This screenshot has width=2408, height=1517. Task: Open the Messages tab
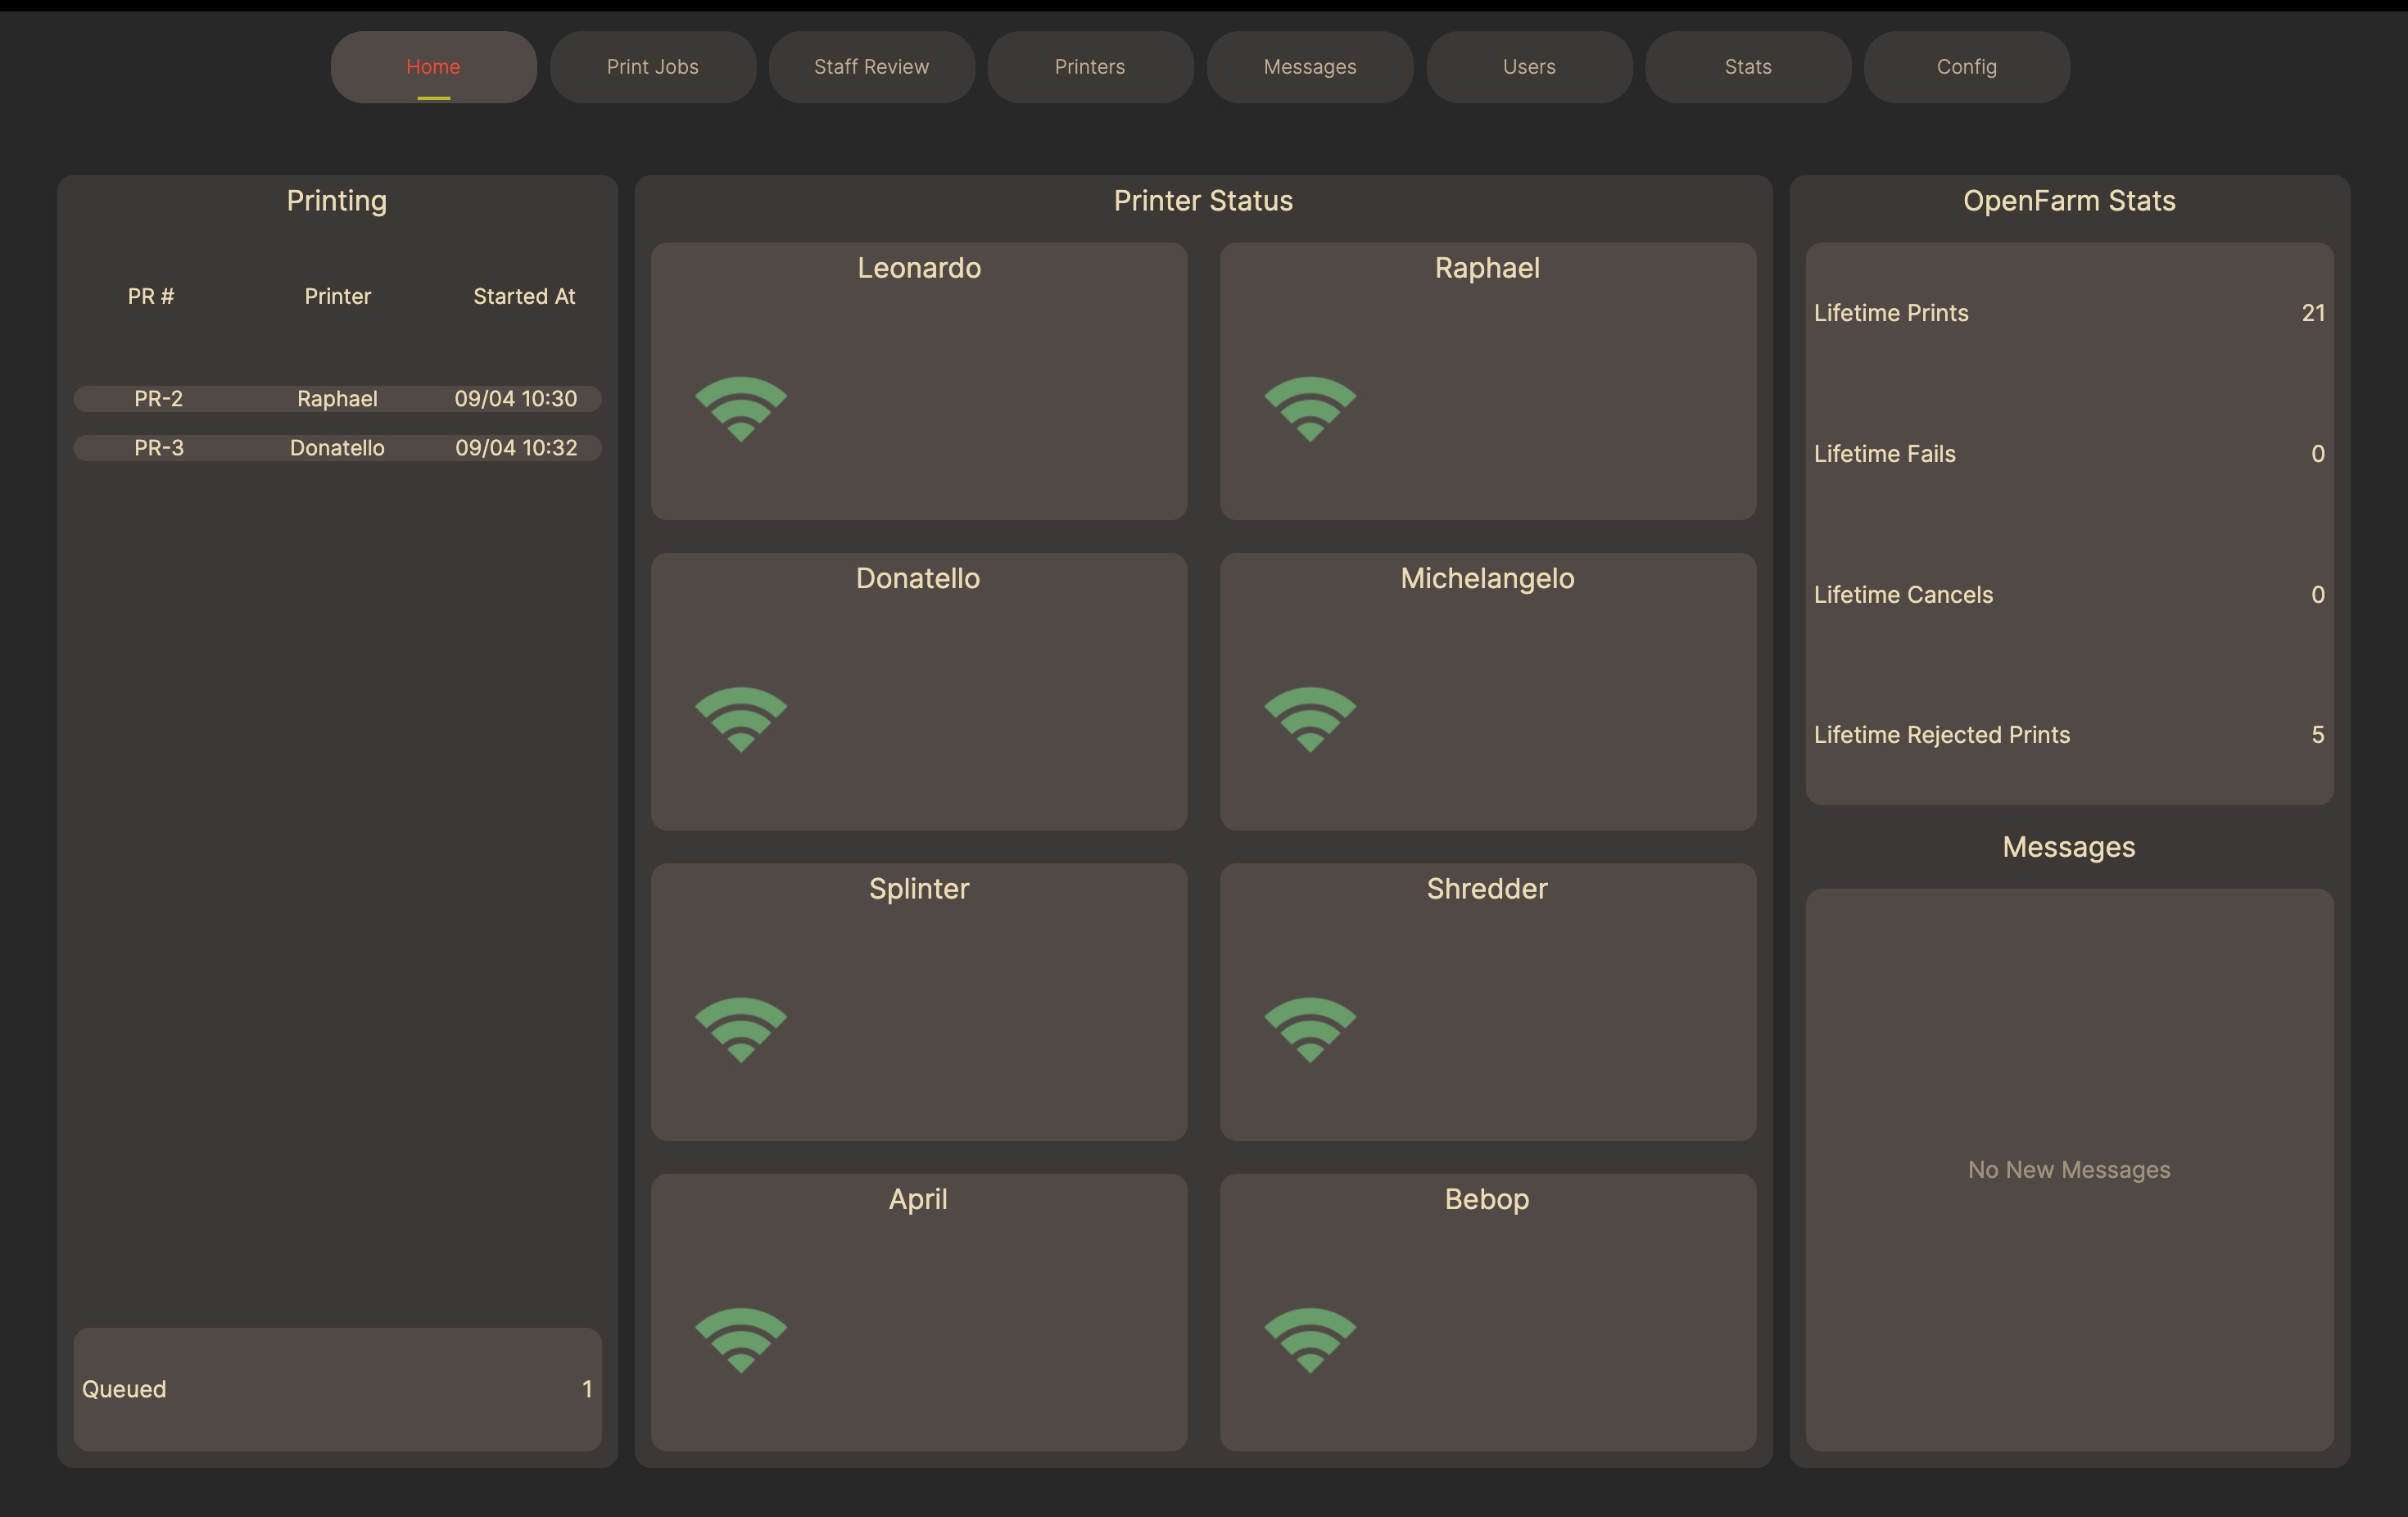click(x=1309, y=66)
